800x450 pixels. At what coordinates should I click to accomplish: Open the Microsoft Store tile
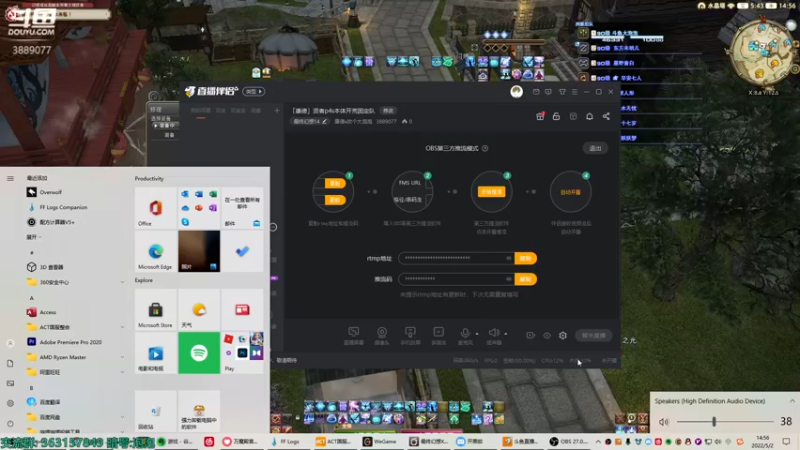tap(155, 309)
